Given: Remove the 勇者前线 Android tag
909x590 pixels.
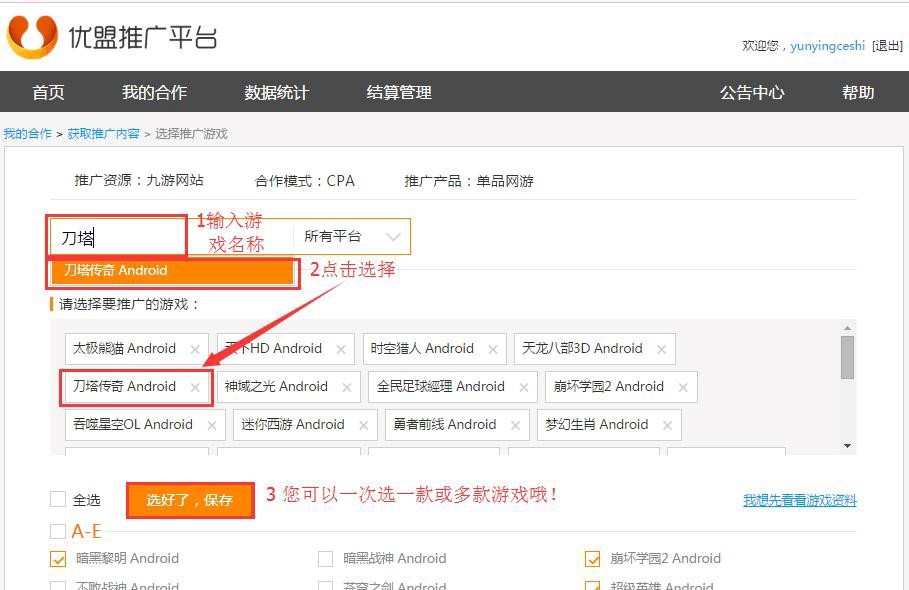Looking at the screenshot, I should [x=515, y=426].
